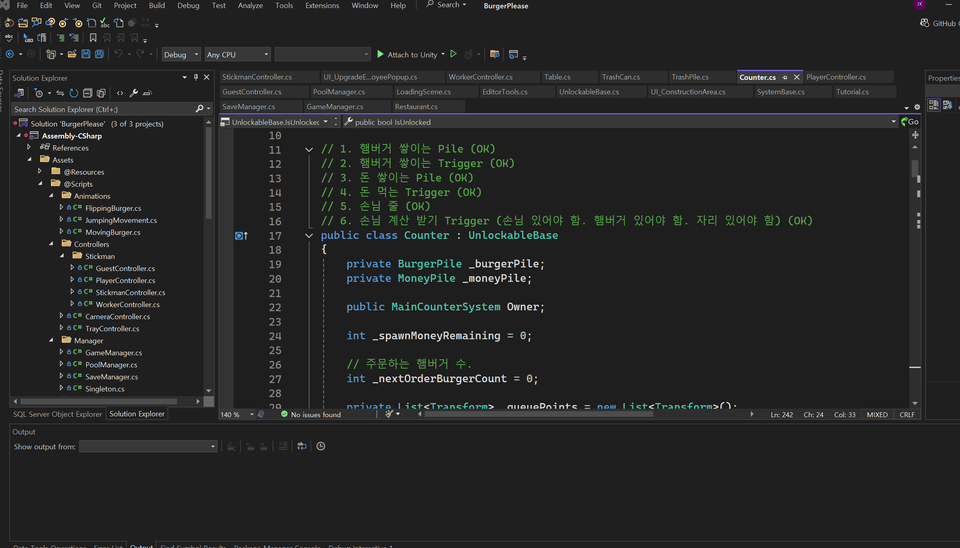
Task: Click Refresh icon in Solution Explorer toolbar
Action: tap(73, 93)
